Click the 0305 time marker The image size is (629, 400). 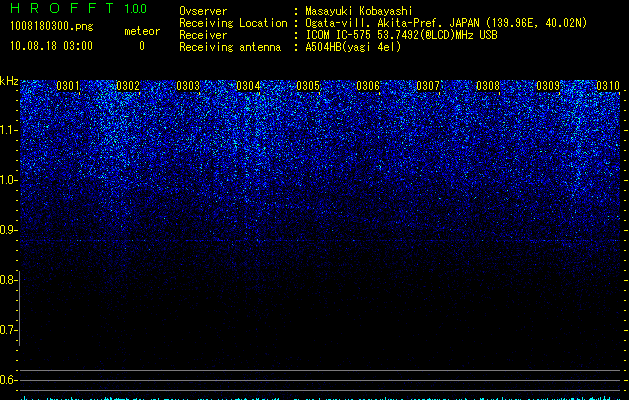pos(308,86)
